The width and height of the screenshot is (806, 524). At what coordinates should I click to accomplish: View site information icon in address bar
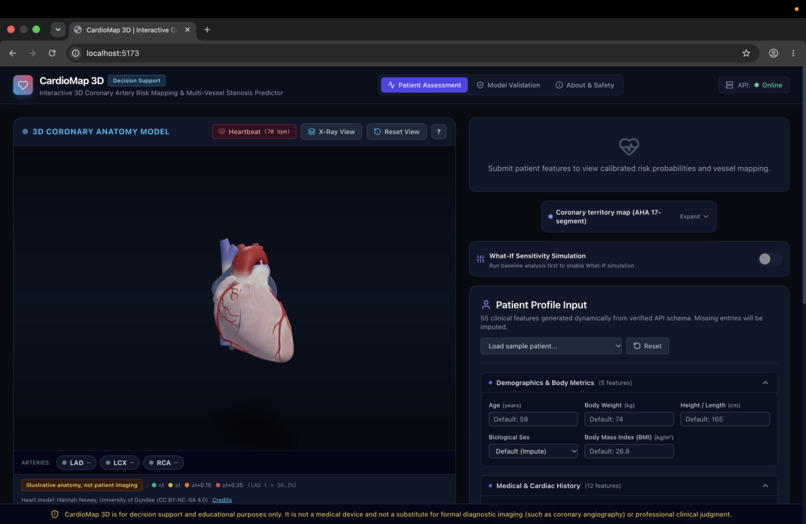(x=76, y=53)
